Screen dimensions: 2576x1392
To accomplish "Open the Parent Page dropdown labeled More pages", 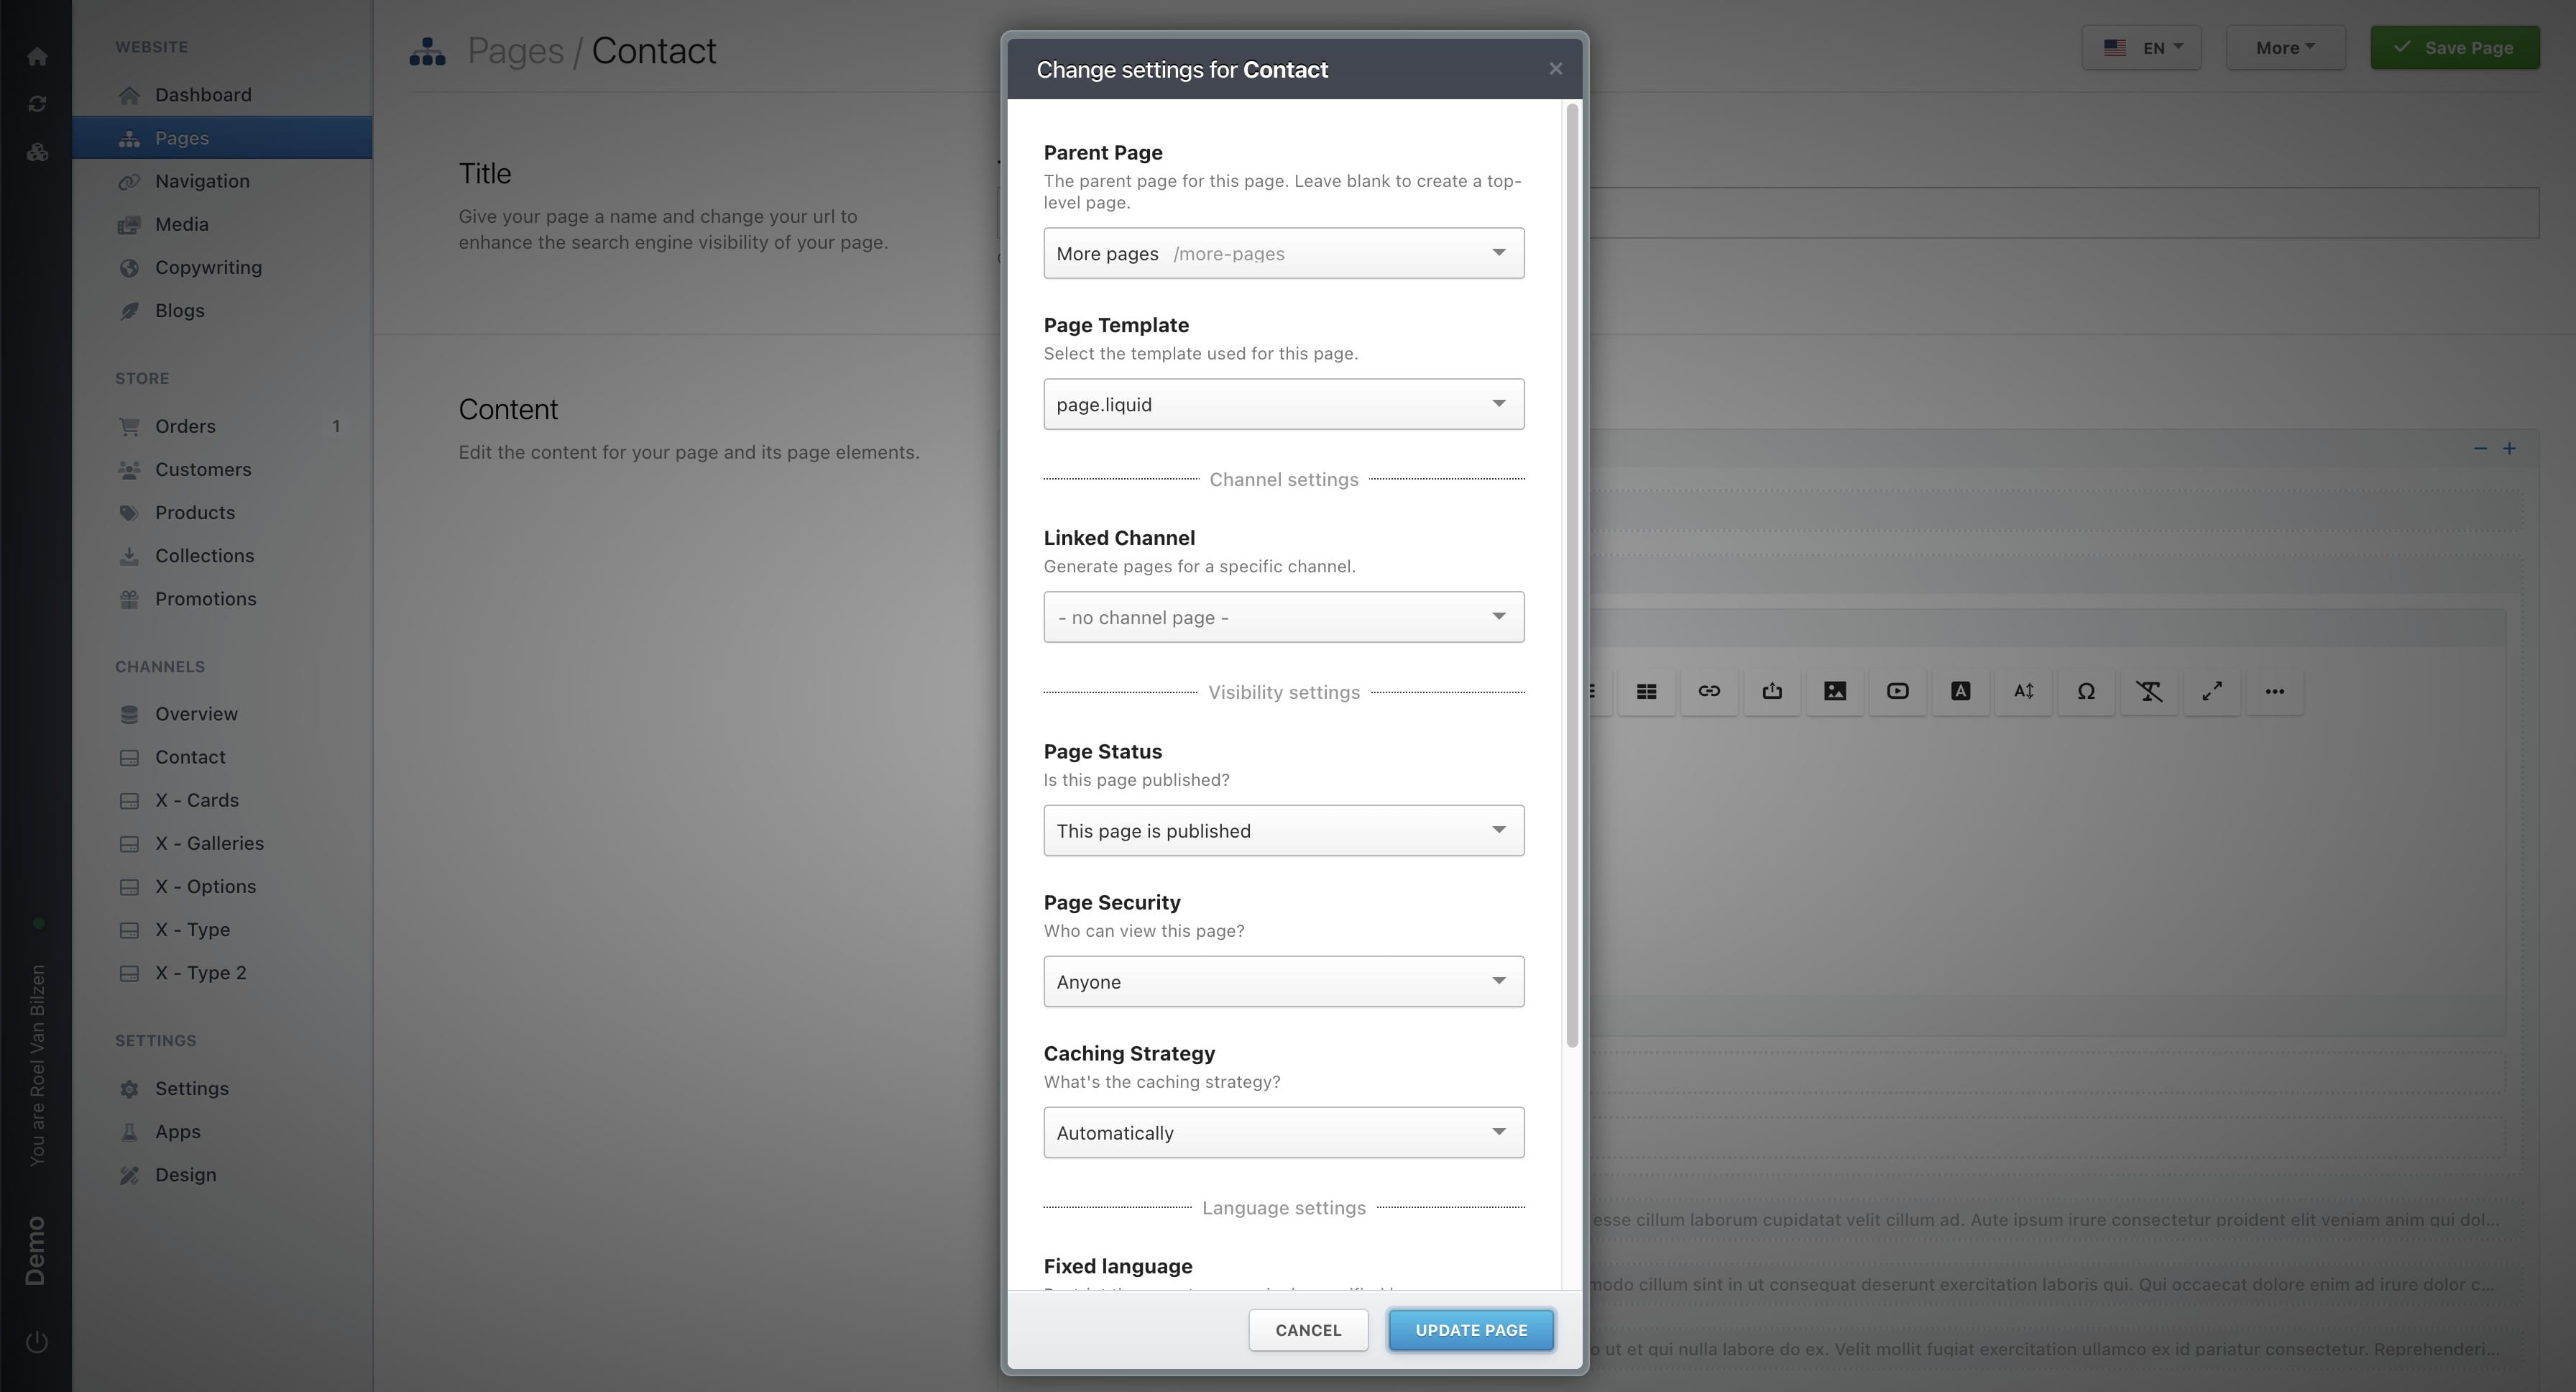I will coord(1283,253).
